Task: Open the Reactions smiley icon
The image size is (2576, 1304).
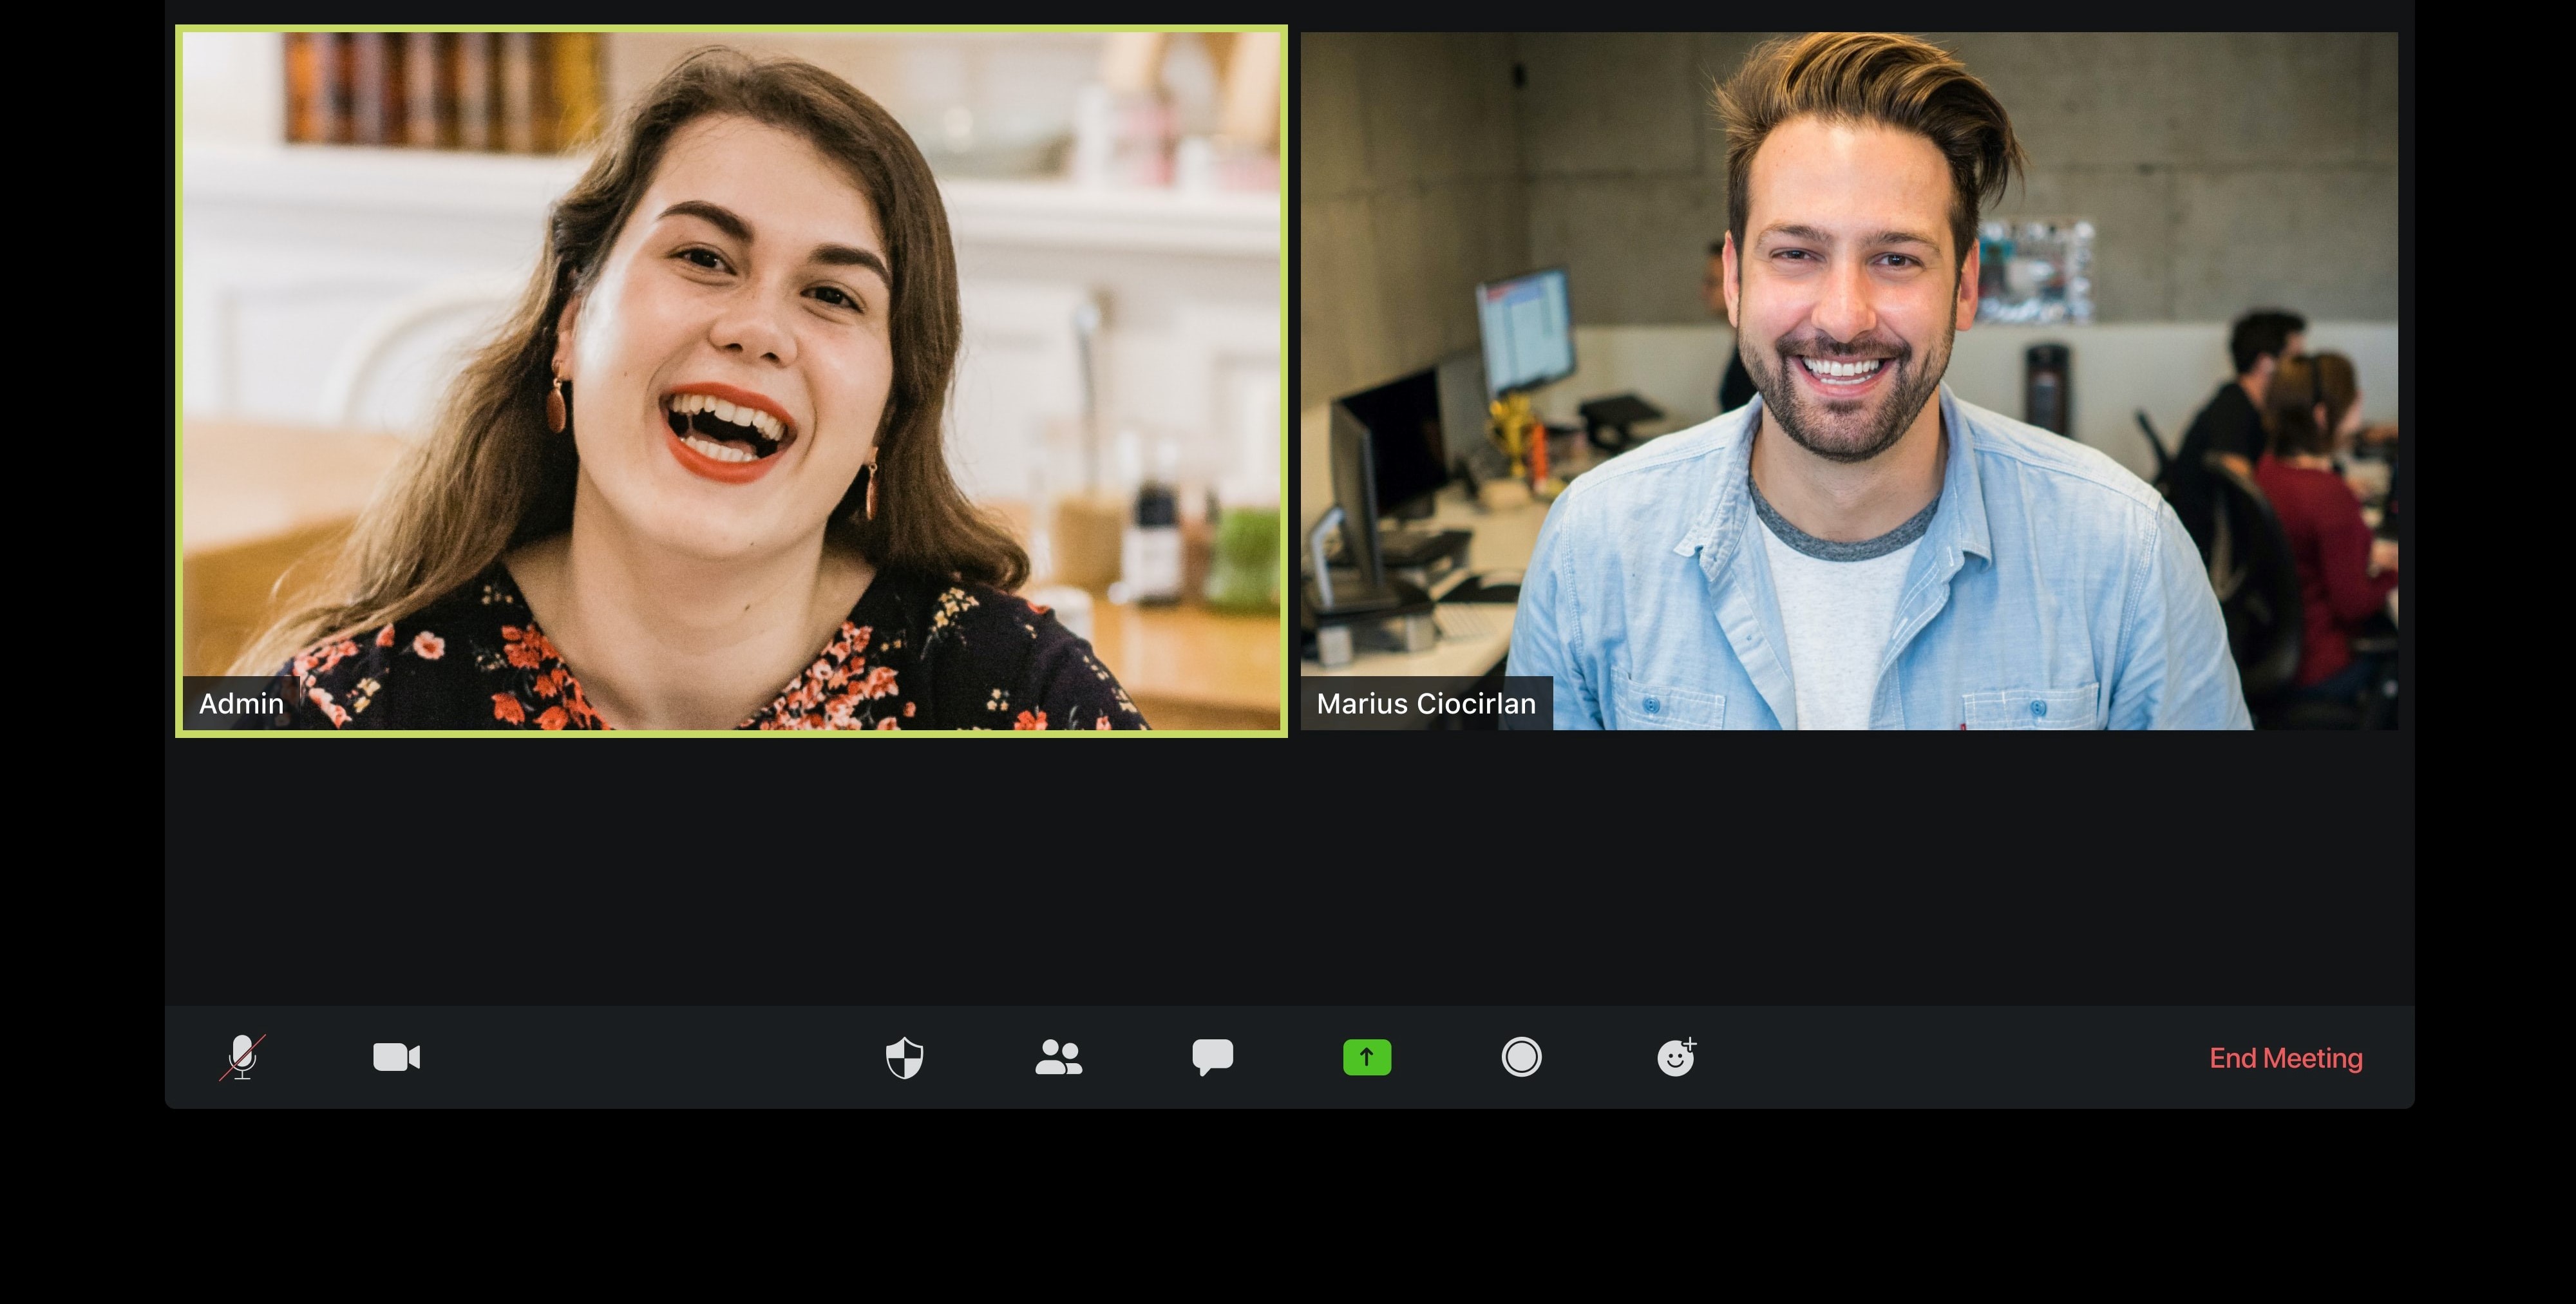Action: [1676, 1057]
